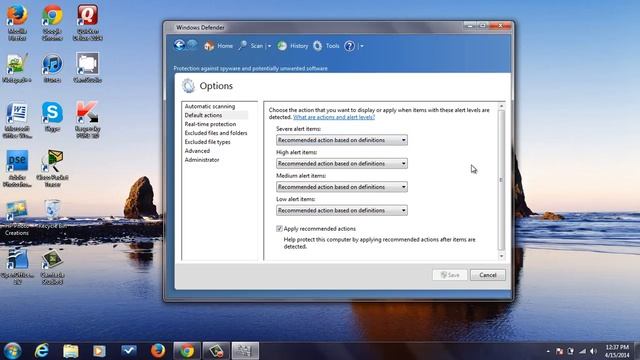Click the network signal tray icon
Viewport: 640px width, 360px height.
pos(582,351)
